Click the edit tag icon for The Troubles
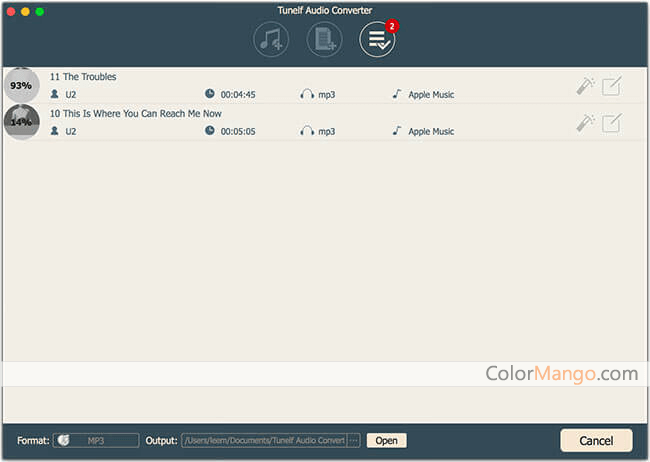This screenshot has height=462, width=650. (611, 87)
